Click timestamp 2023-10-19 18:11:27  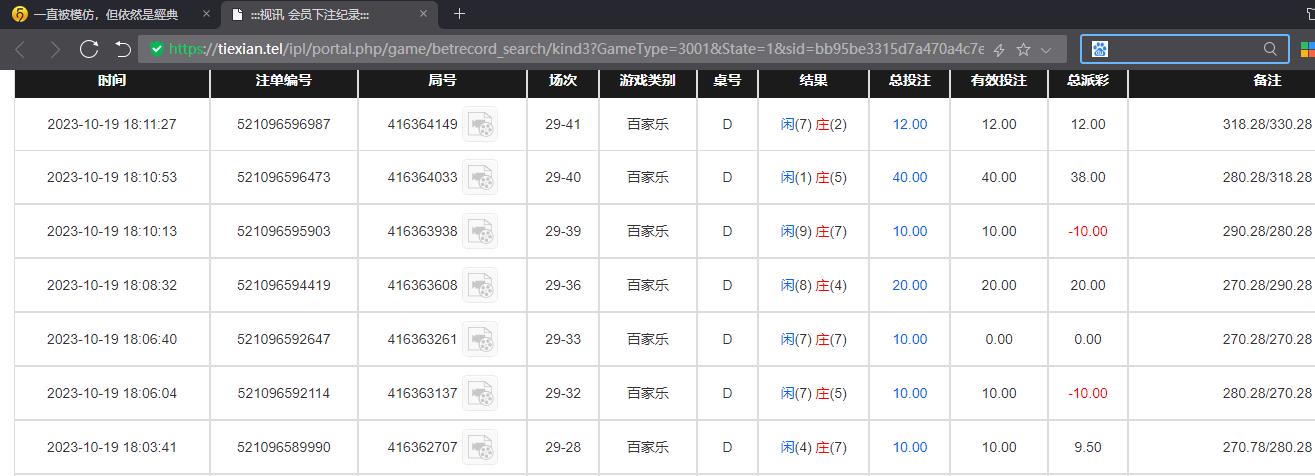(x=112, y=124)
